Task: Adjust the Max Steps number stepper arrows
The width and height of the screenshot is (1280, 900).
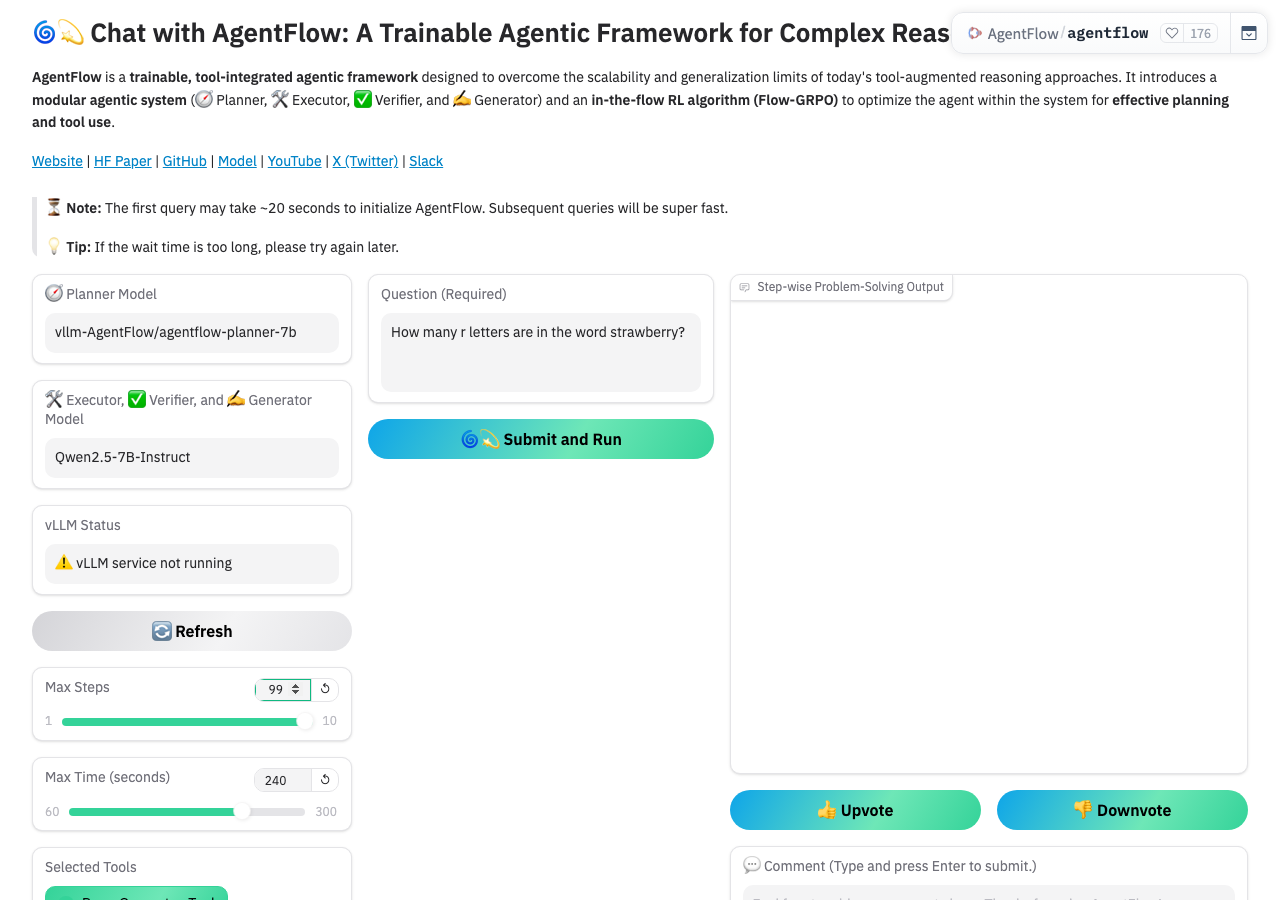Action: [296, 689]
